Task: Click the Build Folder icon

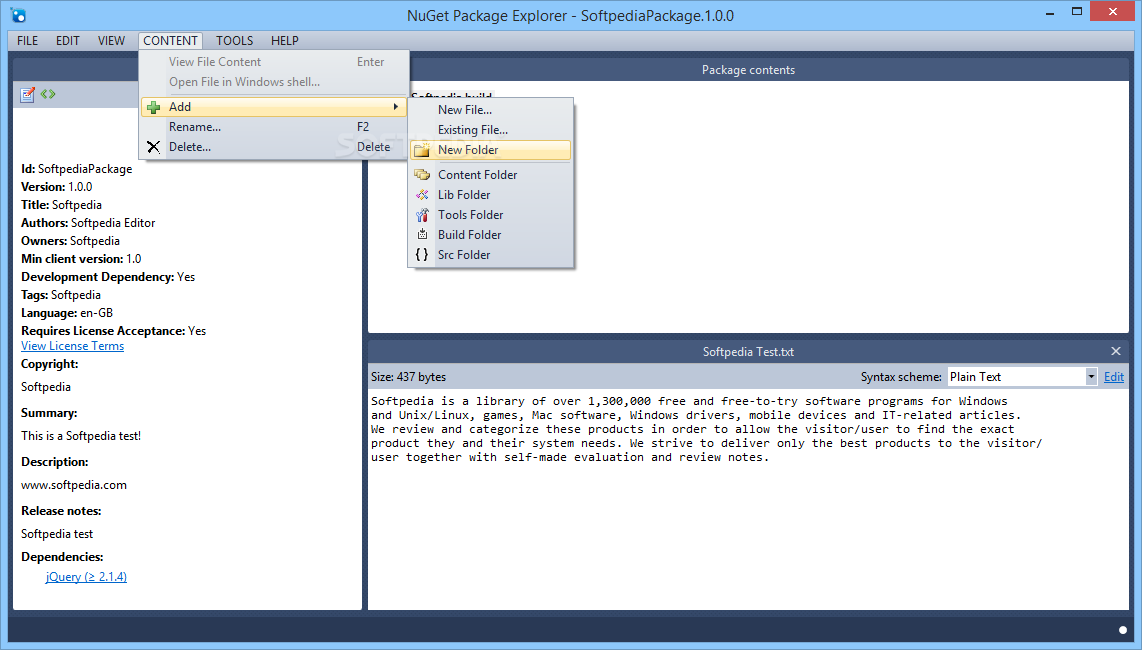Action: click(x=422, y=235)
